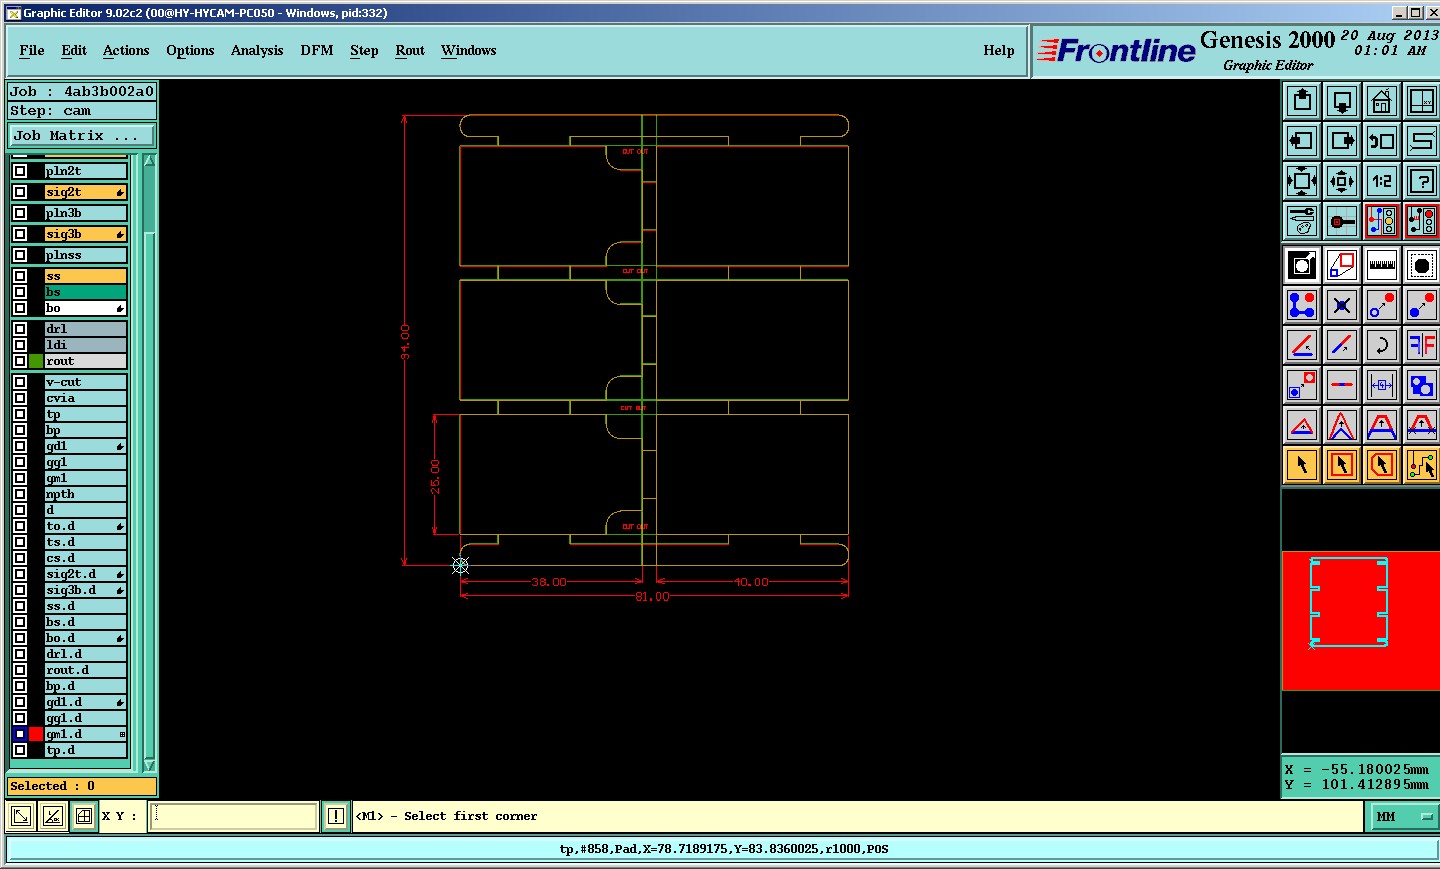Open the Rout menu

pos(410,50)
